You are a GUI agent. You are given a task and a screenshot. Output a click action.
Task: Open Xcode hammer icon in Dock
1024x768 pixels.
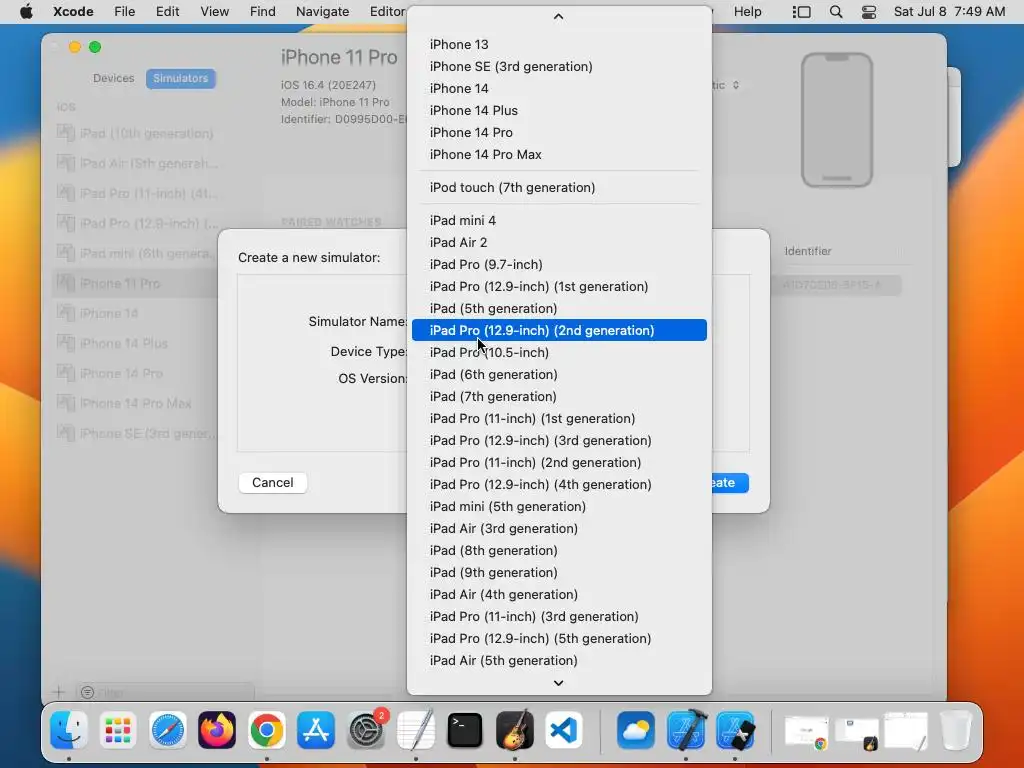686,730
